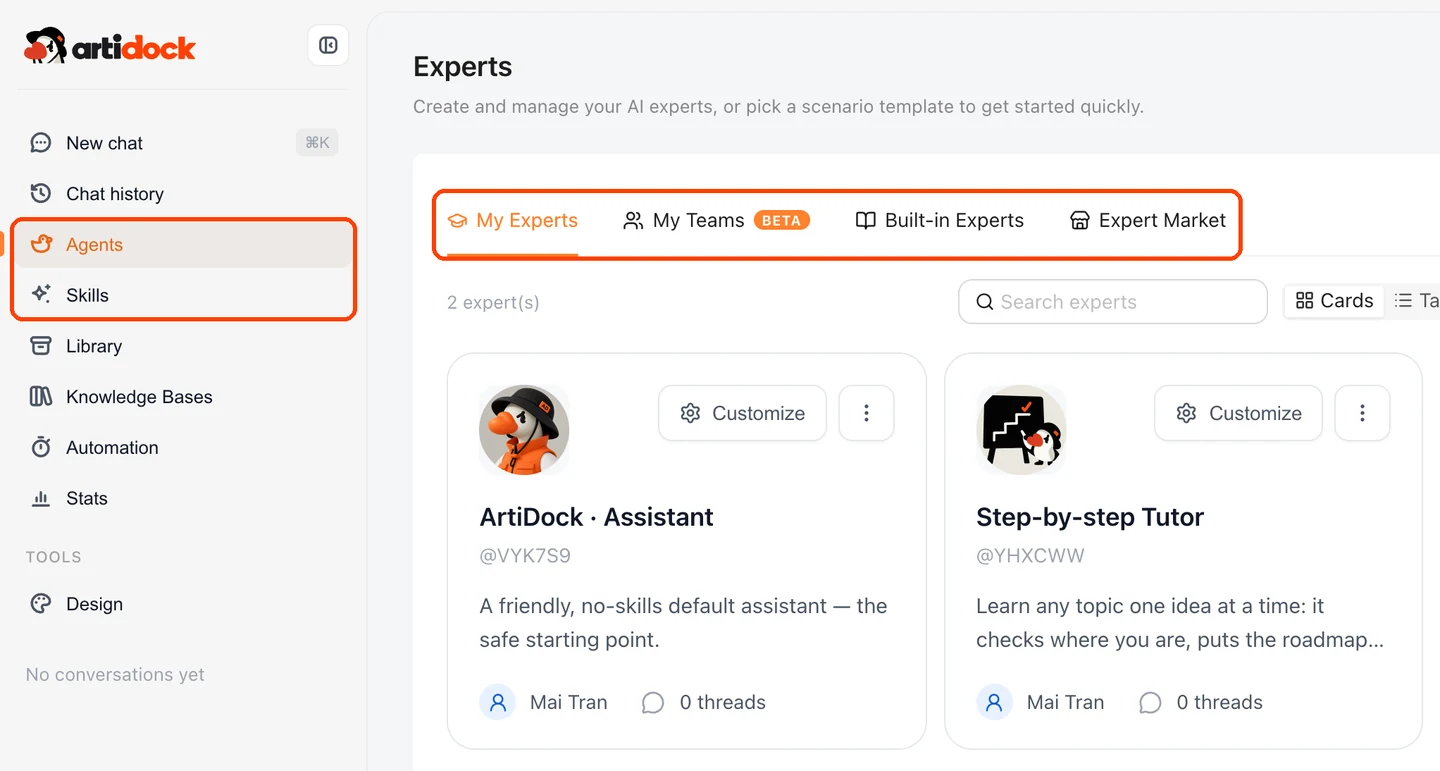
Task: Click the artidock logo
Action: [x=110, y=46]
